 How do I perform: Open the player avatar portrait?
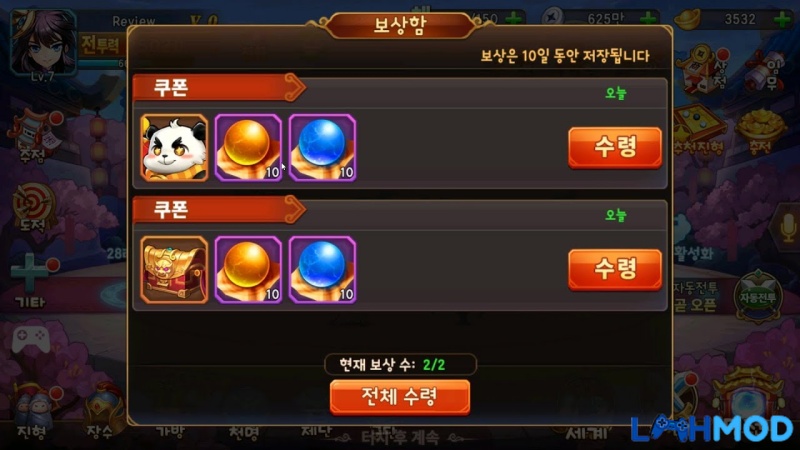44,44
